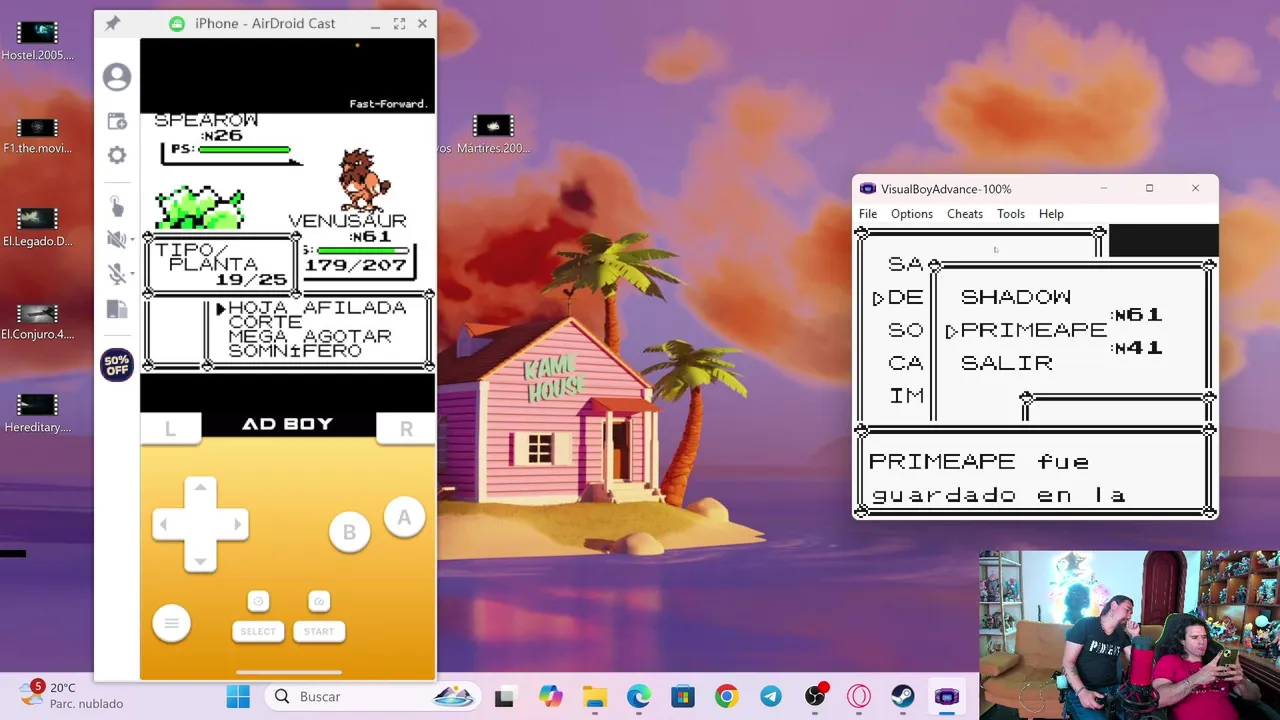Open the El.Conjuro.4 video file on desktop
This screenshot has width=1280, height=720.
[37, 320]
